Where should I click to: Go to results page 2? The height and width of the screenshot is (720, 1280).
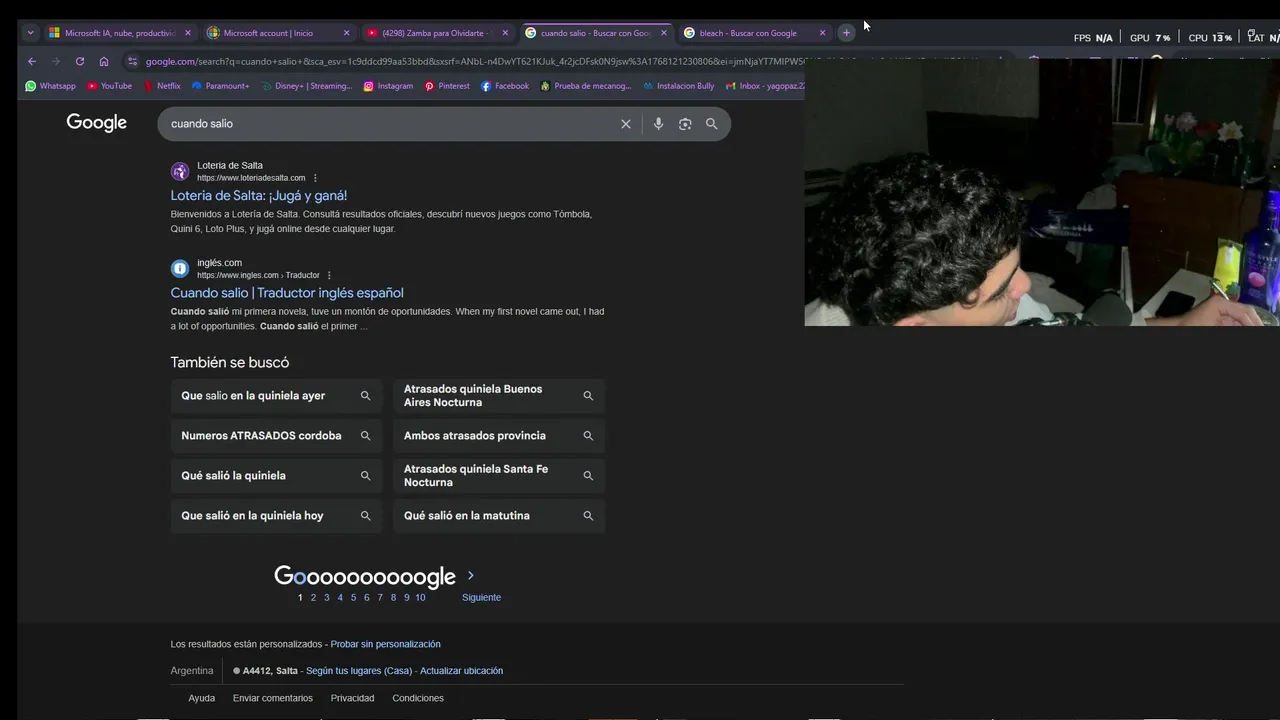point(313,597)
